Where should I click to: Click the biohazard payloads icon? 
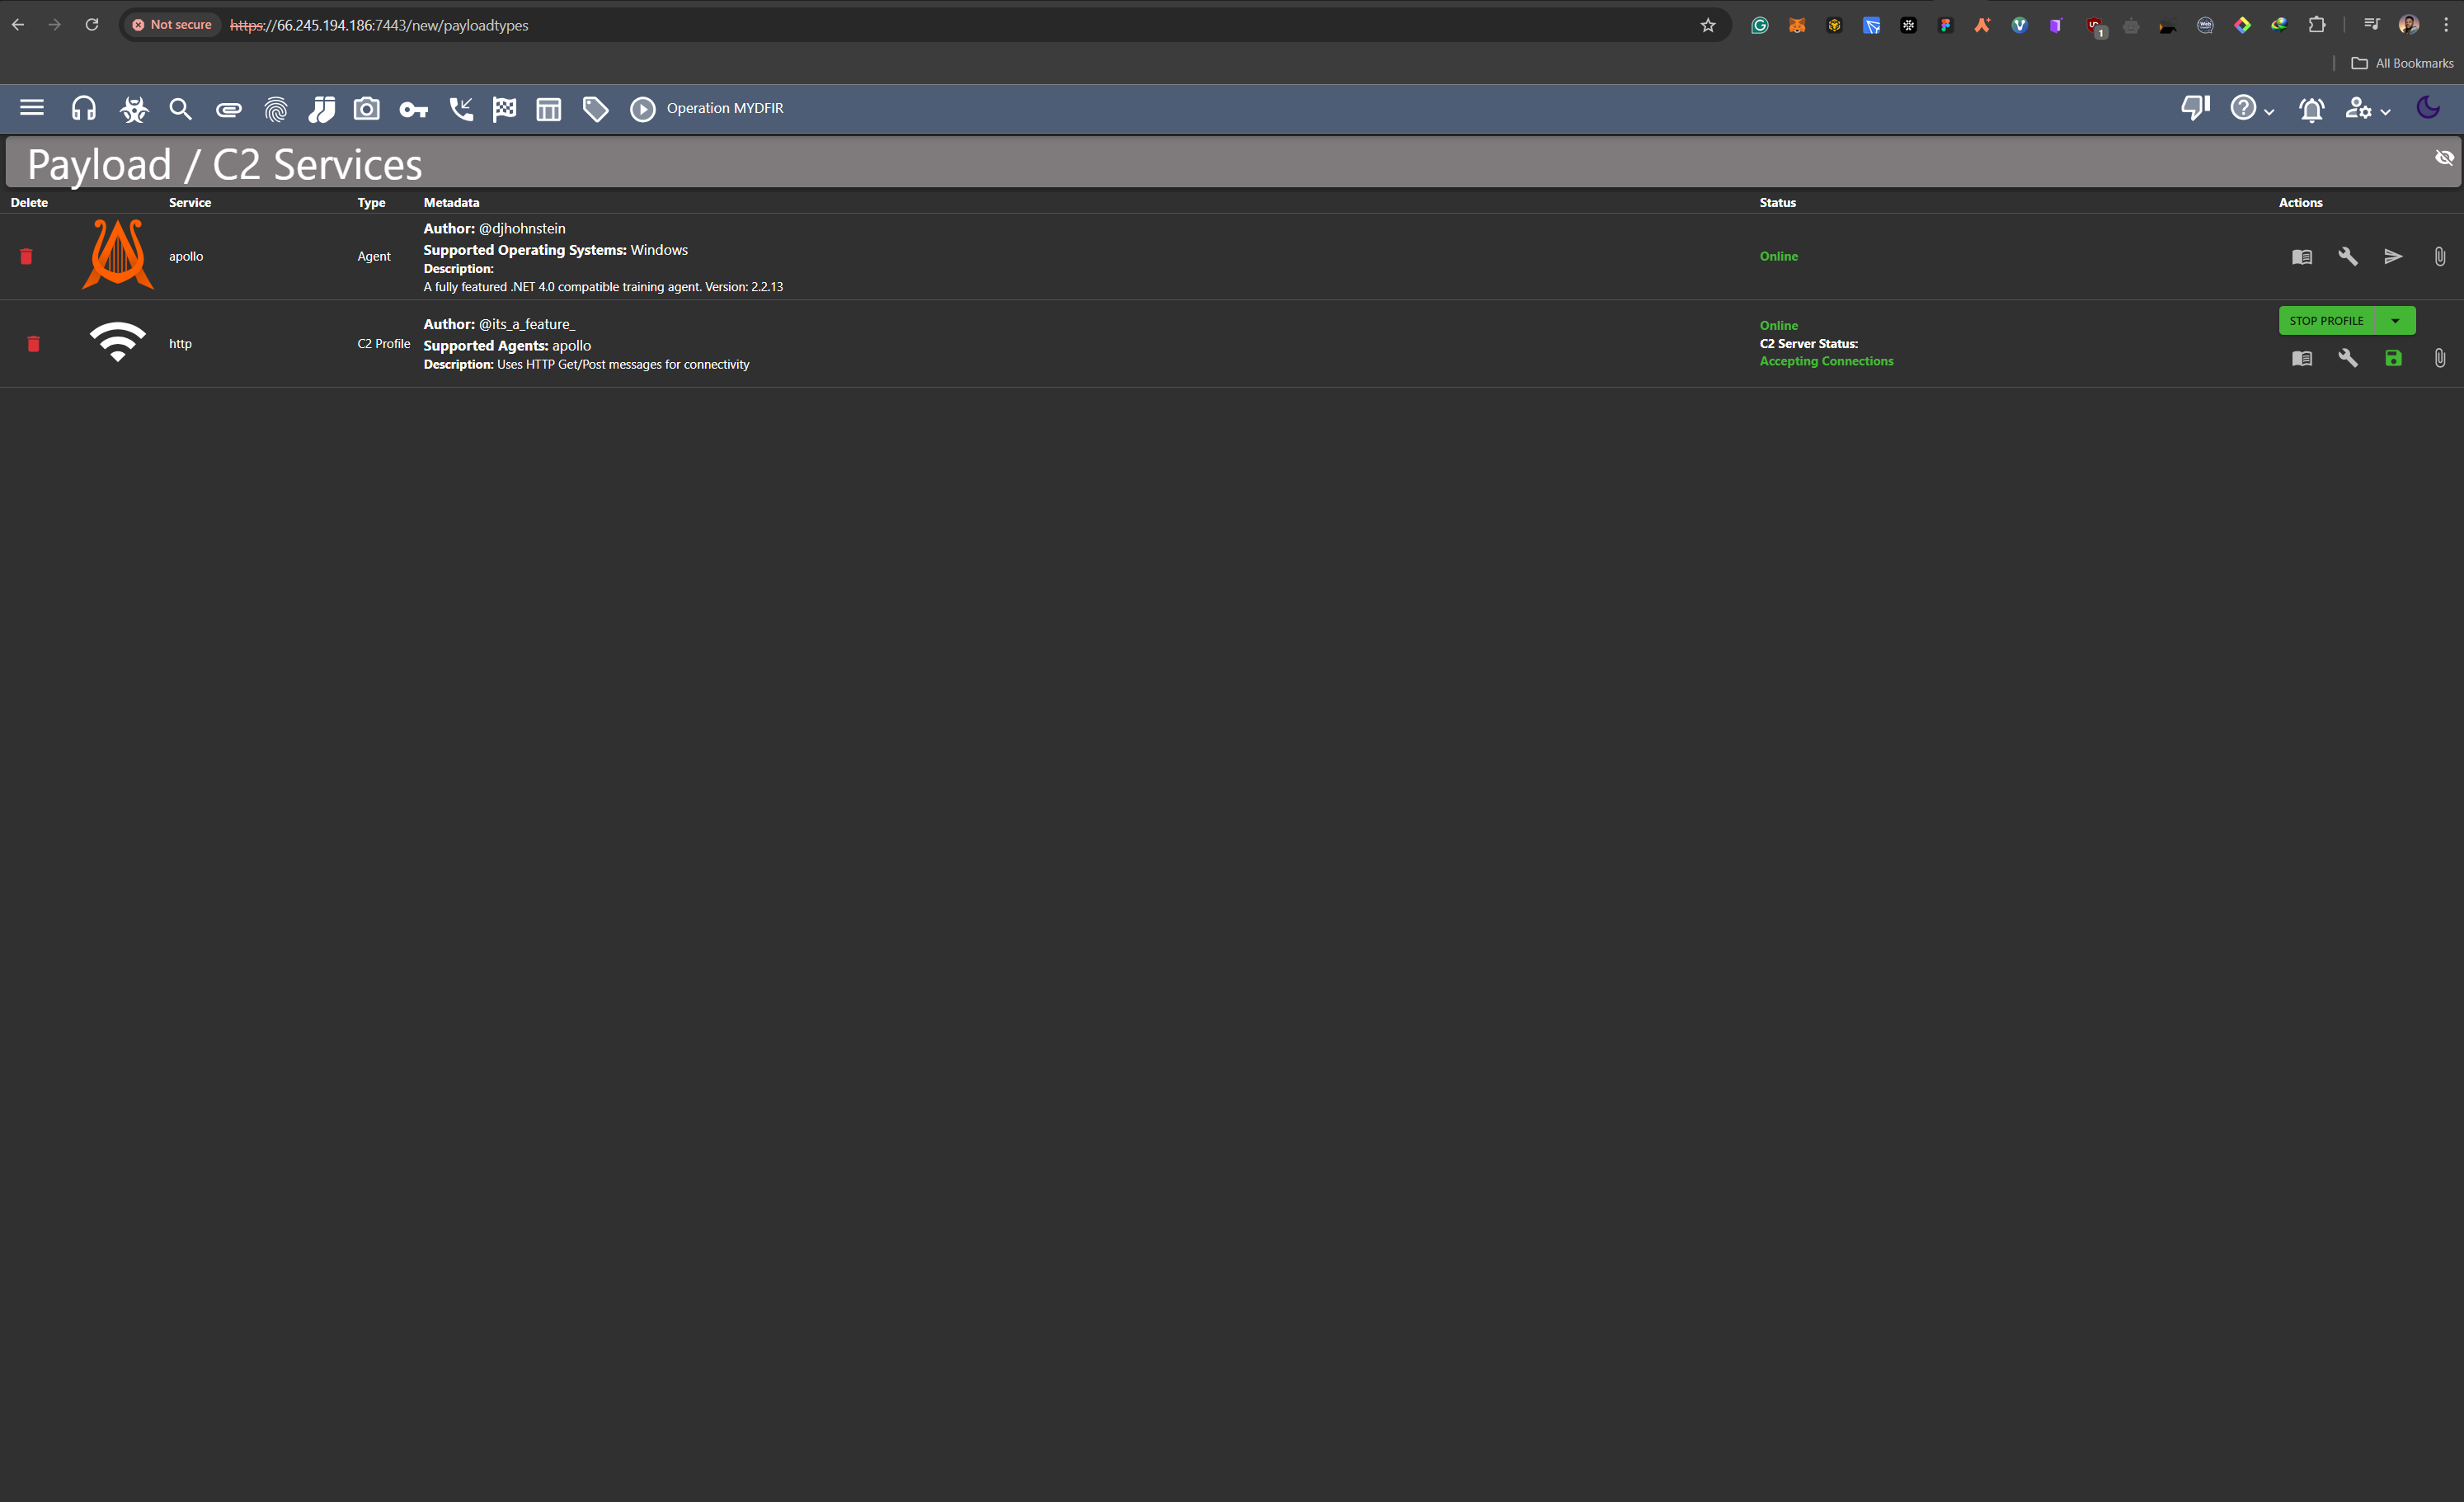[x=133, y=109]
